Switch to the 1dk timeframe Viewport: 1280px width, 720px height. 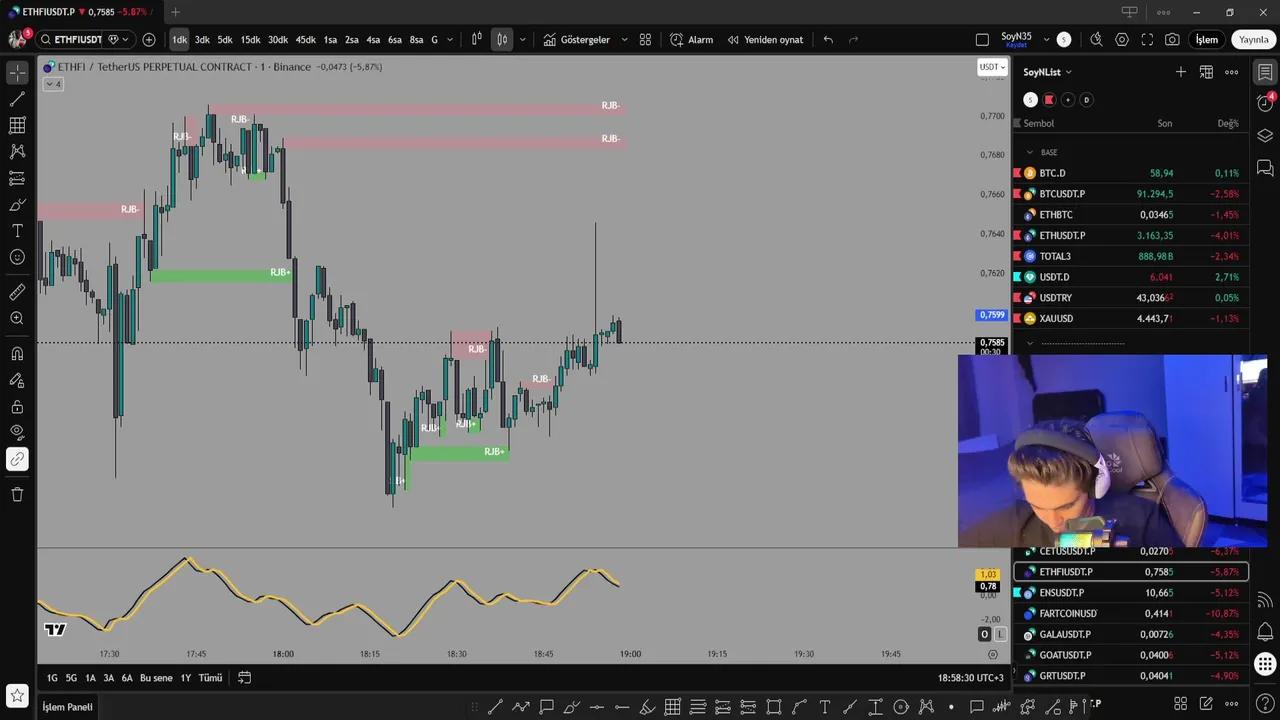[x=179, y=40]
